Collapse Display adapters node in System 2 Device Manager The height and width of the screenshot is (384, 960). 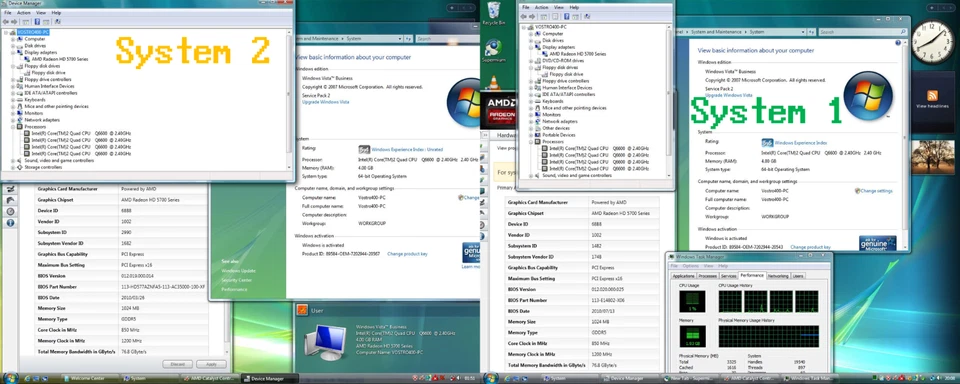pos(12,52)
